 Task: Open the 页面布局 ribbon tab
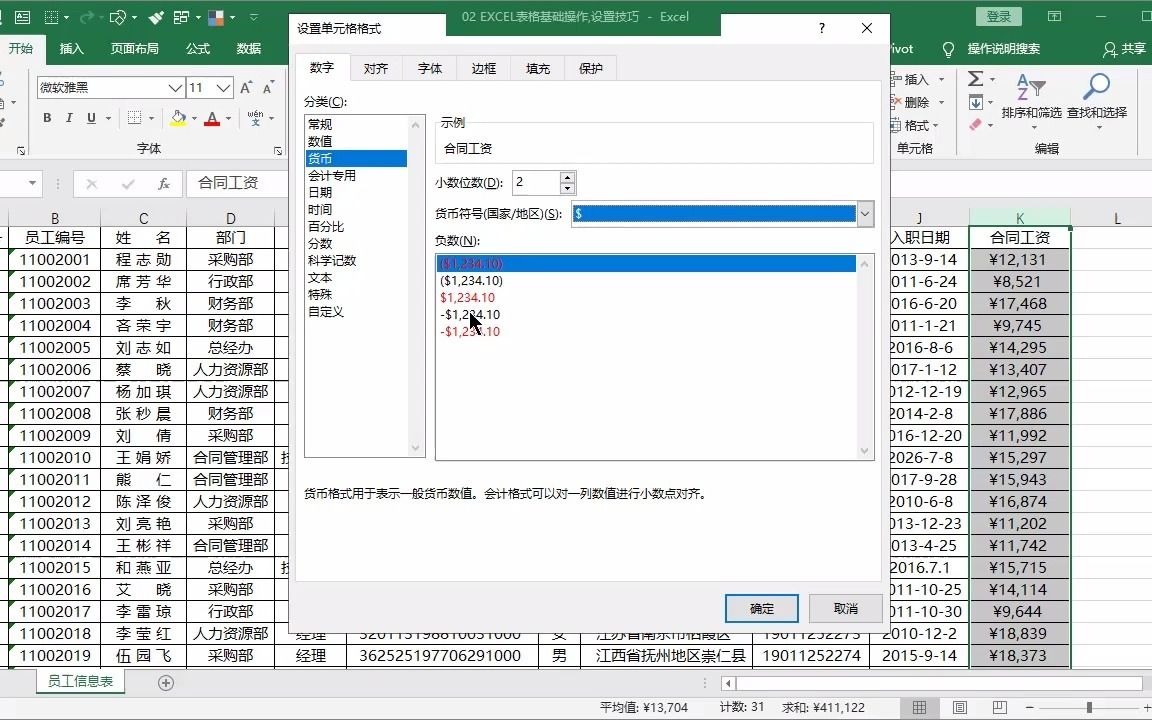click(134, 48)
